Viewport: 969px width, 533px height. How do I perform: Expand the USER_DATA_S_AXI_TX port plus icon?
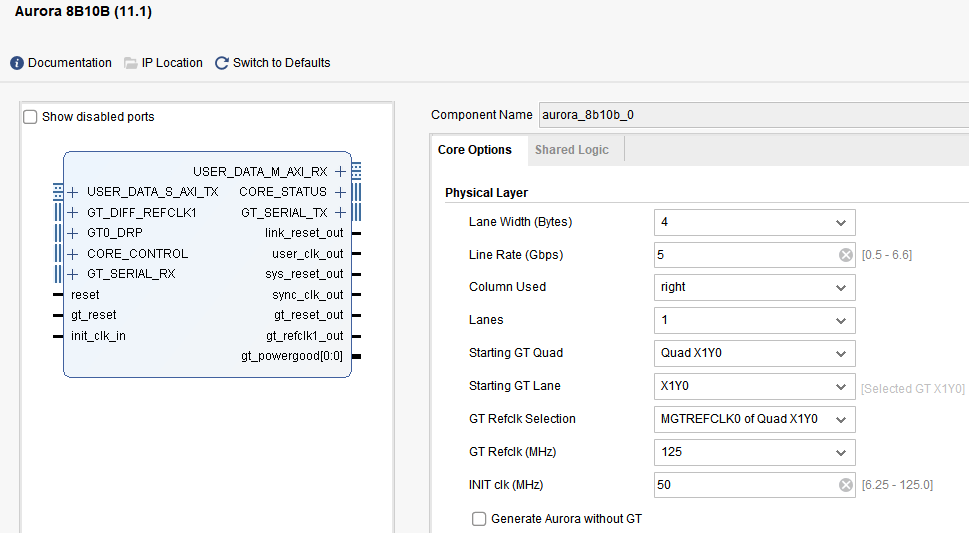[x=73, y=192]
